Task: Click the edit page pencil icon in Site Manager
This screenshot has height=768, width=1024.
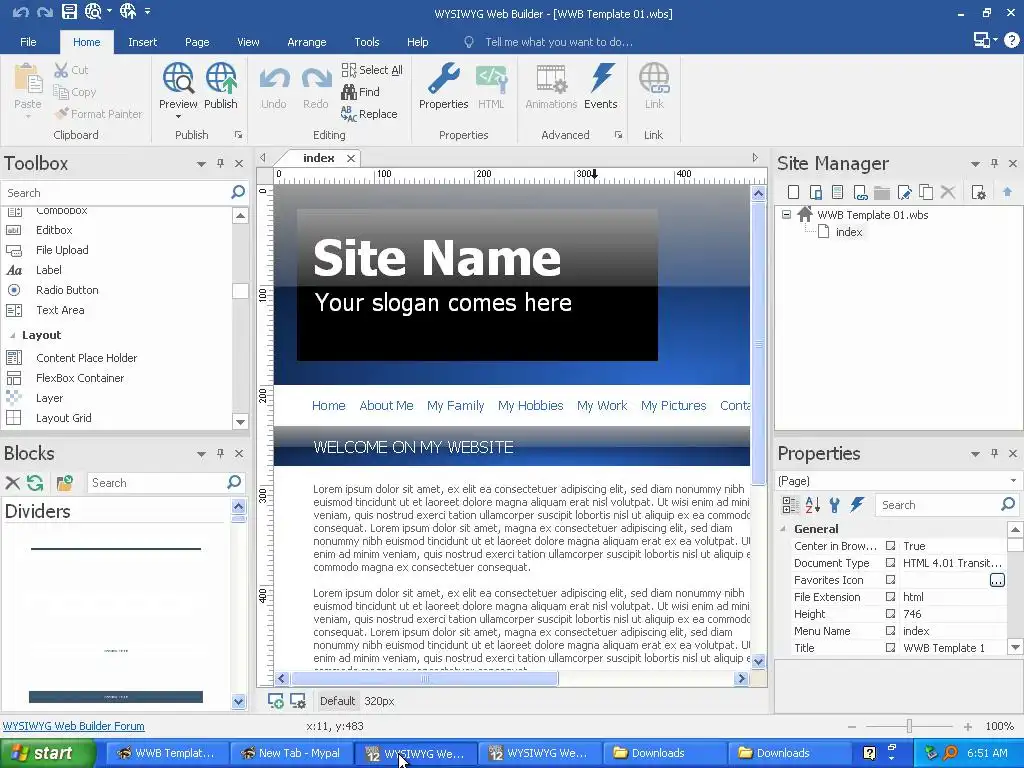Action: point(904,192)
